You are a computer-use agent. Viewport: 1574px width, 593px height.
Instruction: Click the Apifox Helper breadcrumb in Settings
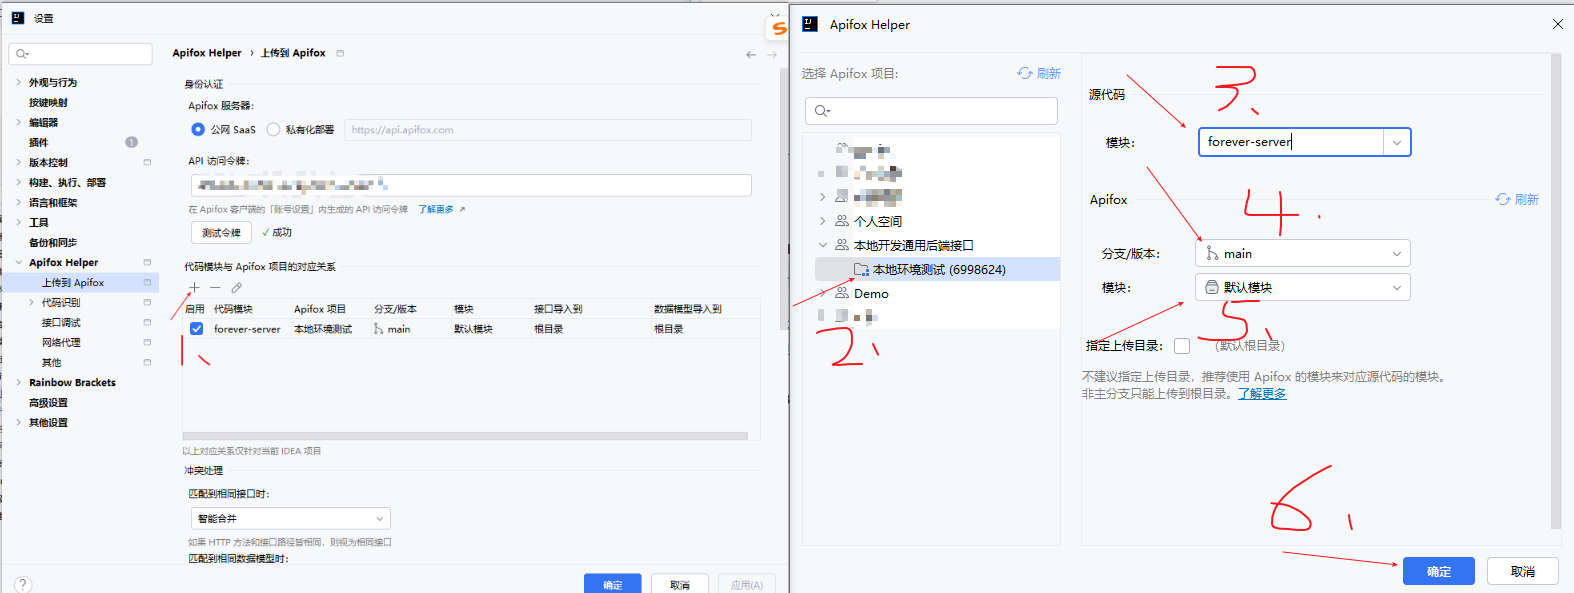pos(207,53)
